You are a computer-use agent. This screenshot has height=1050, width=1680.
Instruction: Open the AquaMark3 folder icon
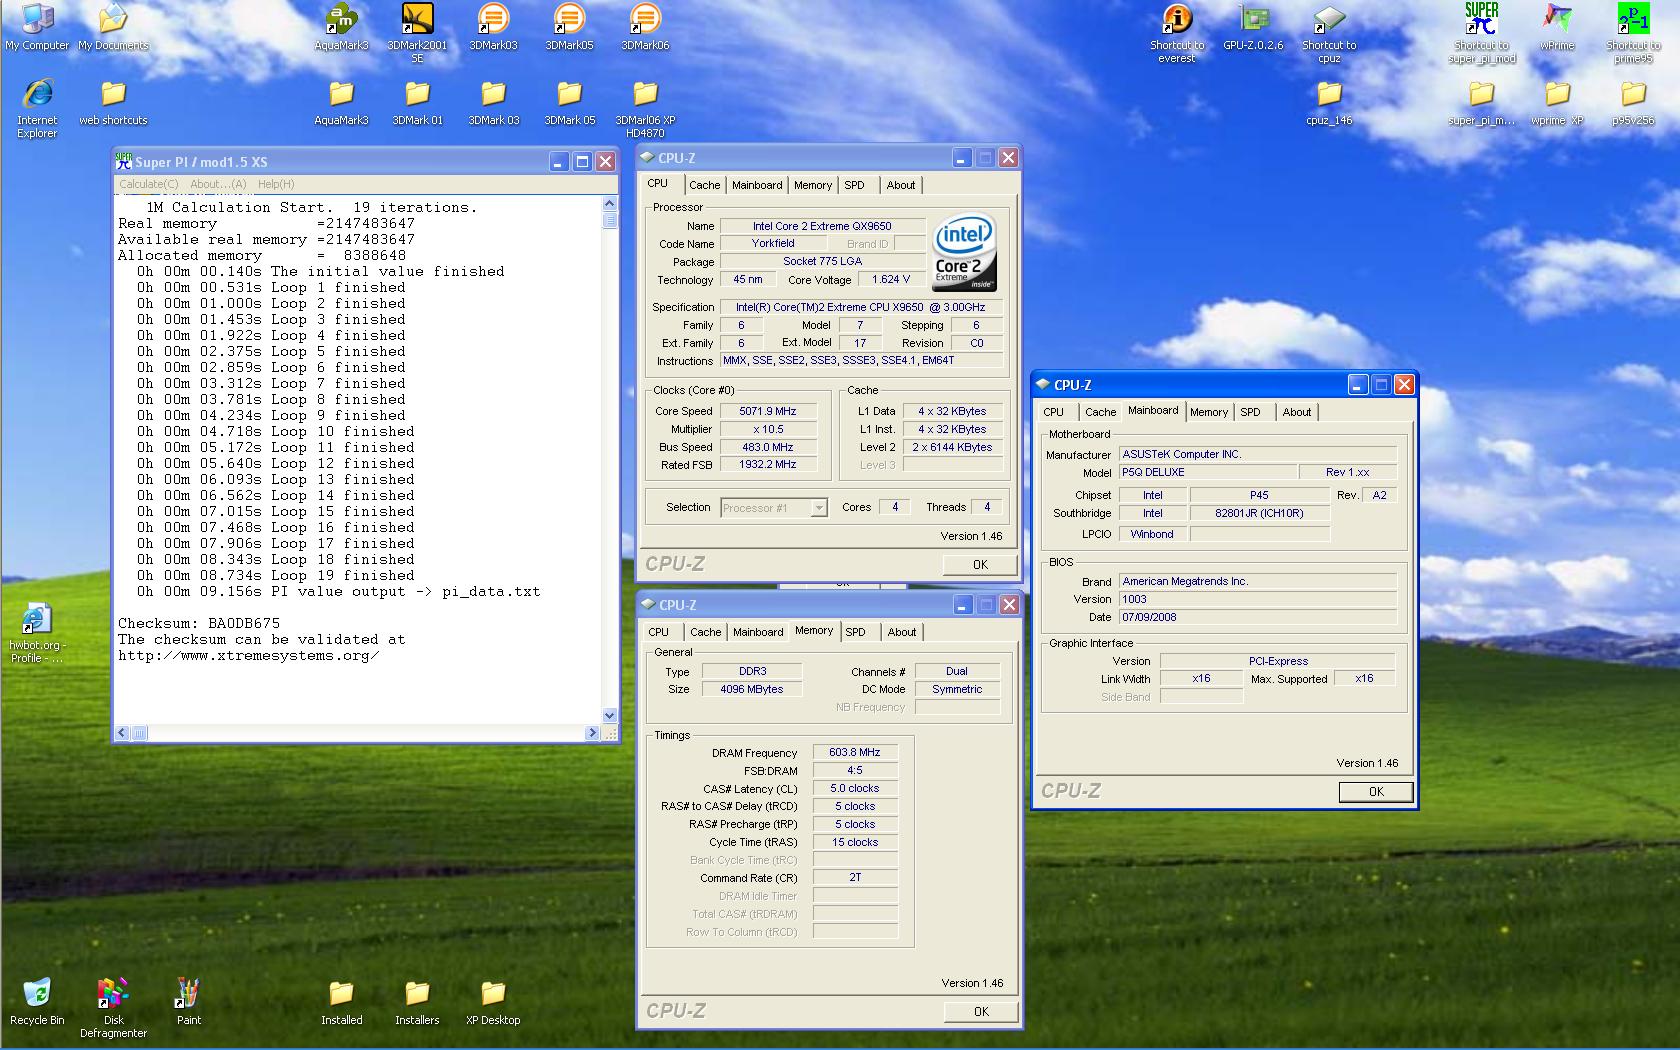[x=341, y=102]
